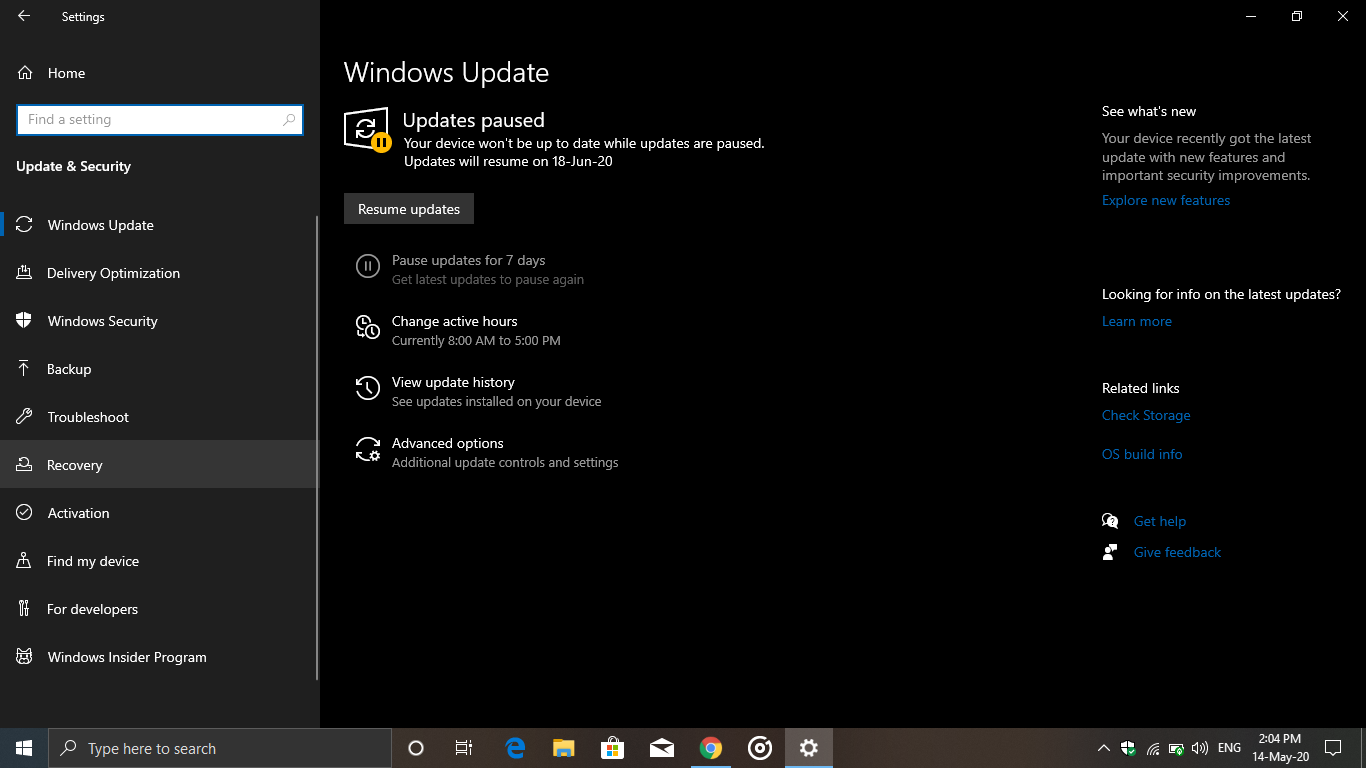Show hidden icons tray arrow
This screenshot has height=768, width=1366.
pos(1104,748)
